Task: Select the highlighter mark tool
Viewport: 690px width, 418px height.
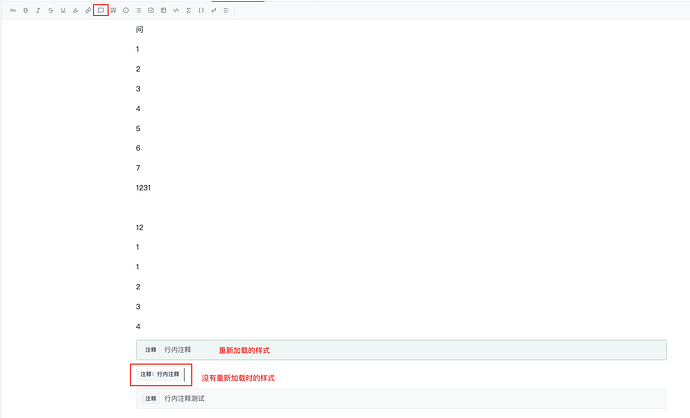Action: tap(76, 10)
